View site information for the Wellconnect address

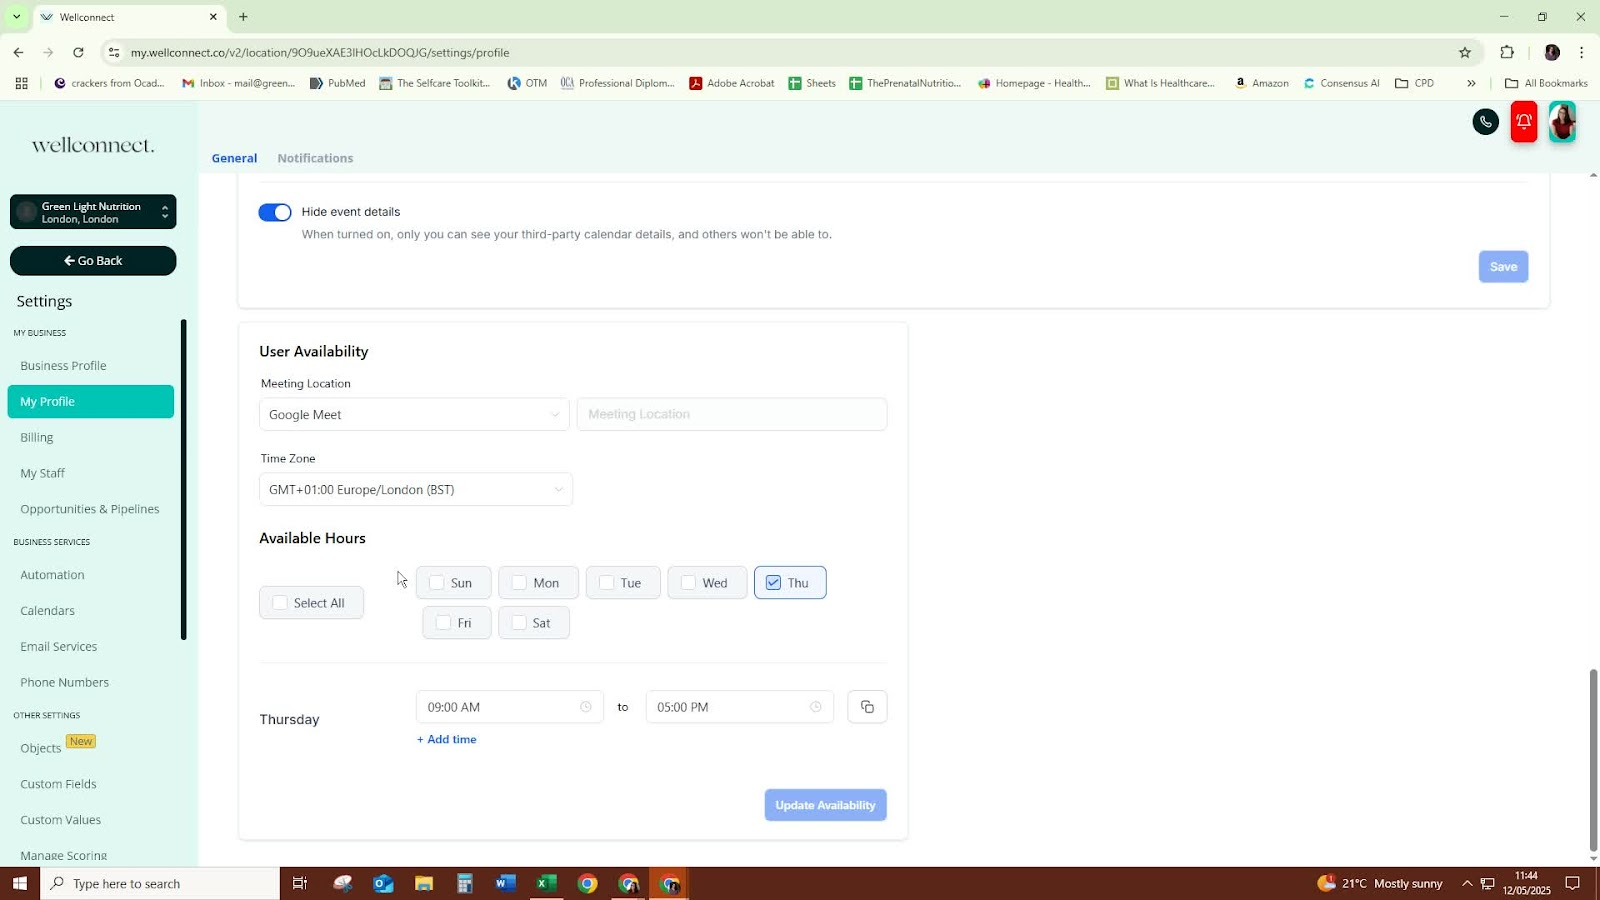(114, 52)
